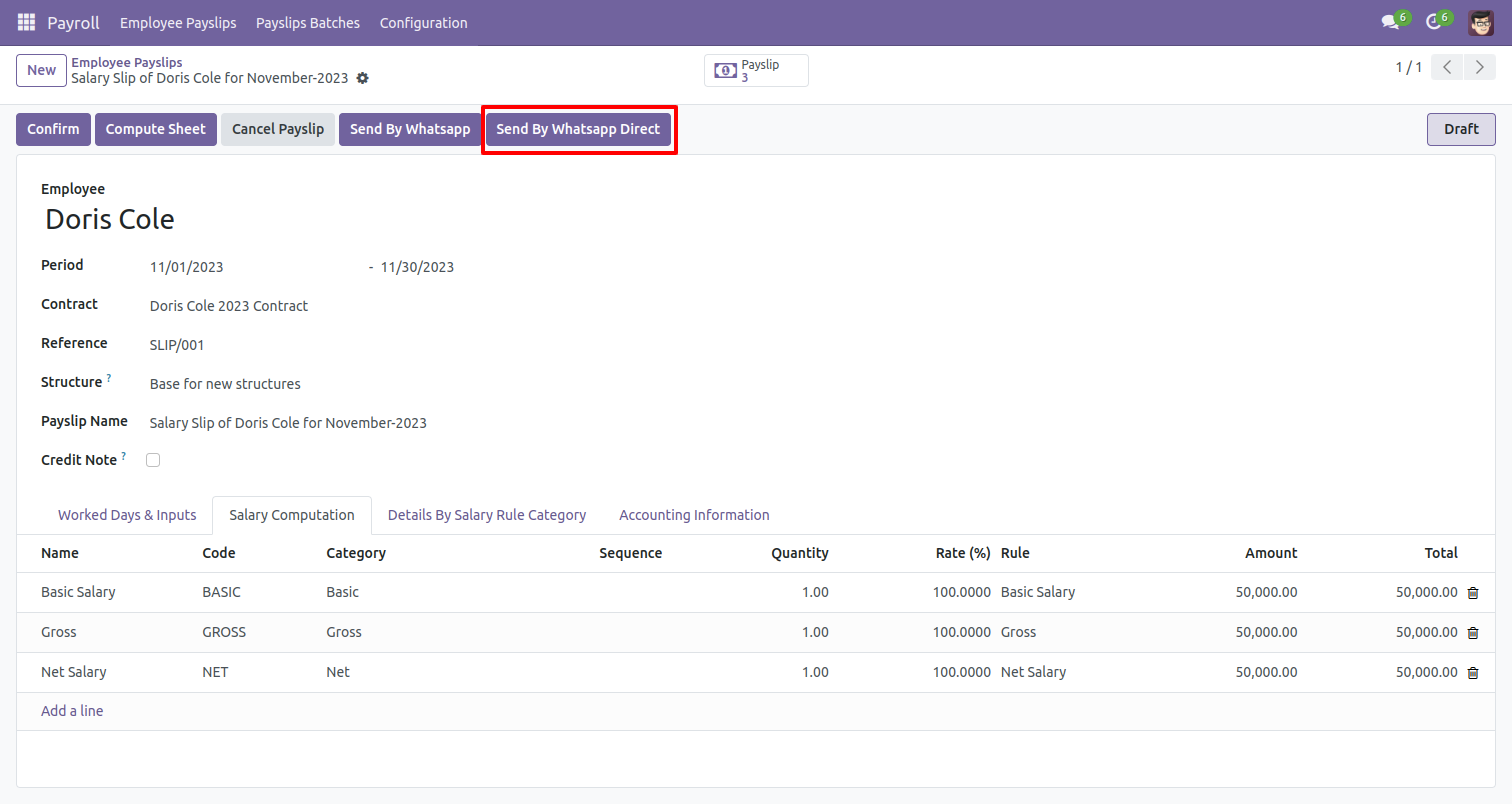Viewport: 1512px width, 804px height.
Task: Show the Credit Note help tooltip icon
Action: click(x=124, y=456)
